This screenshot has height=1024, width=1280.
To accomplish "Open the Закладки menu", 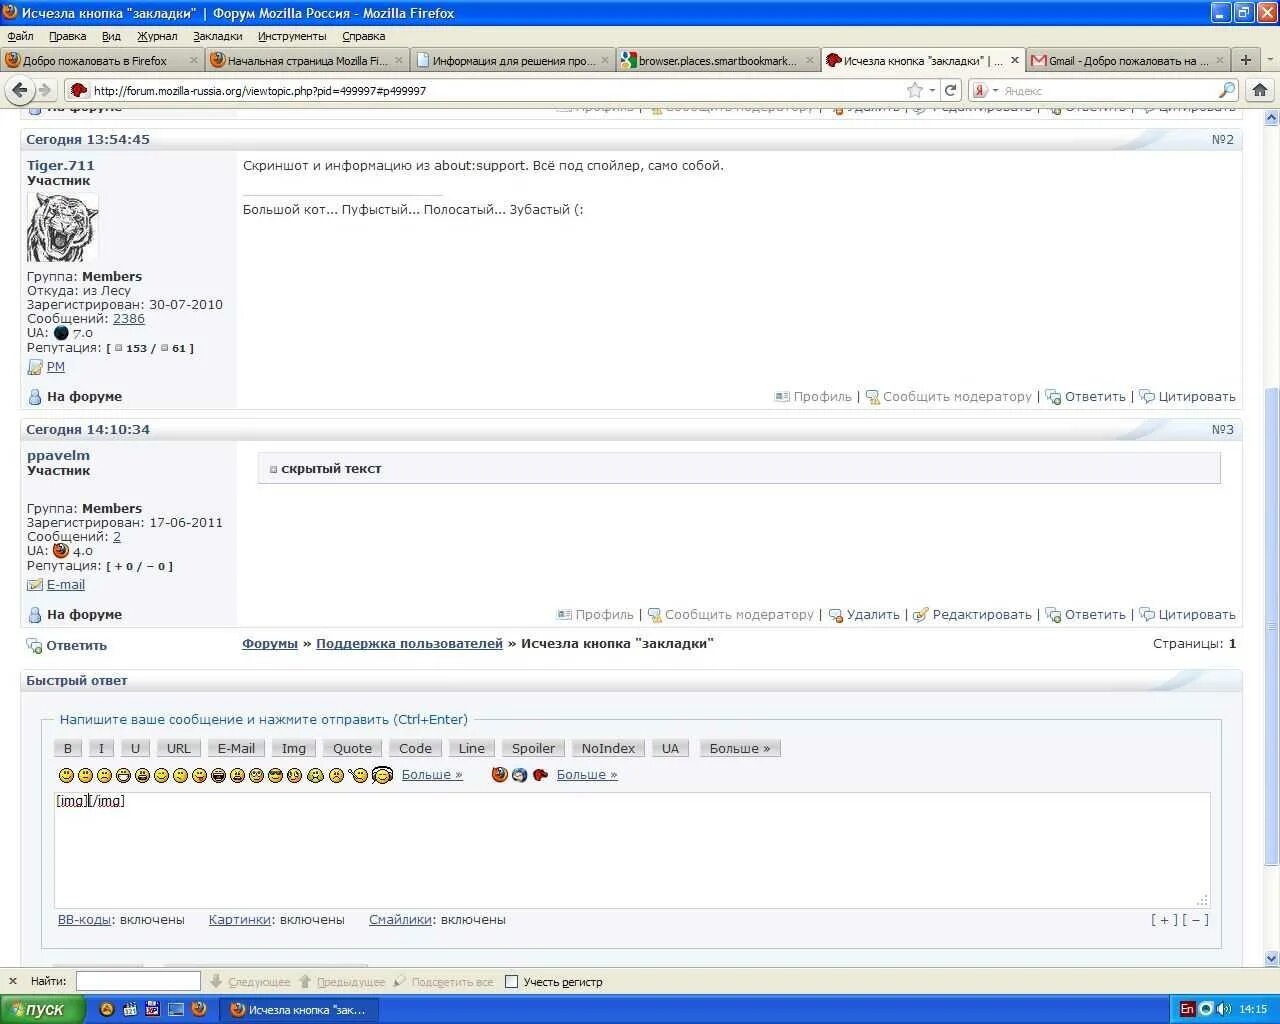I will click(218, 36).
